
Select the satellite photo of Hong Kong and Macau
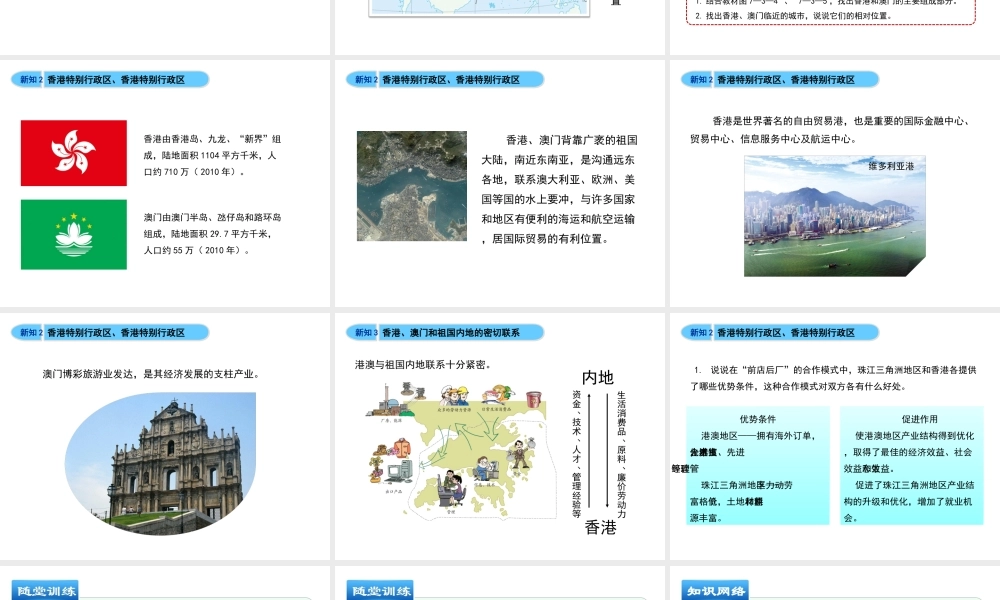(412, 186)
